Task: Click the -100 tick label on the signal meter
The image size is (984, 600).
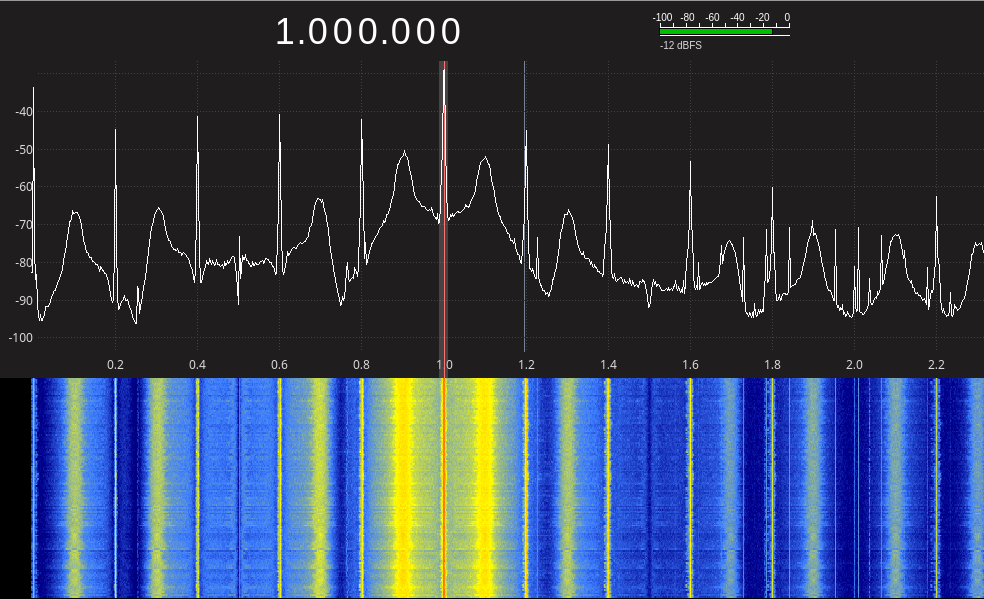Action: pos(662,18)
